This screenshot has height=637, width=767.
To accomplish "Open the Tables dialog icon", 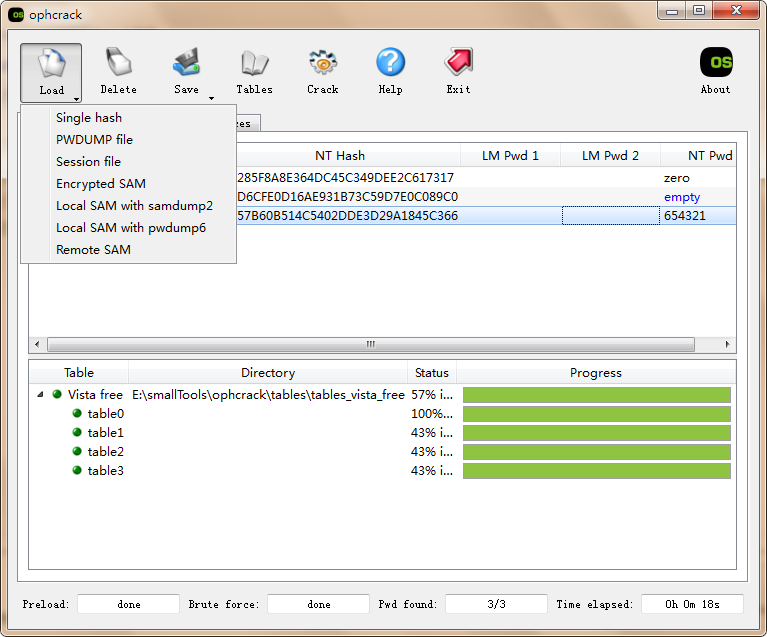I will click(x=254, y=63).
